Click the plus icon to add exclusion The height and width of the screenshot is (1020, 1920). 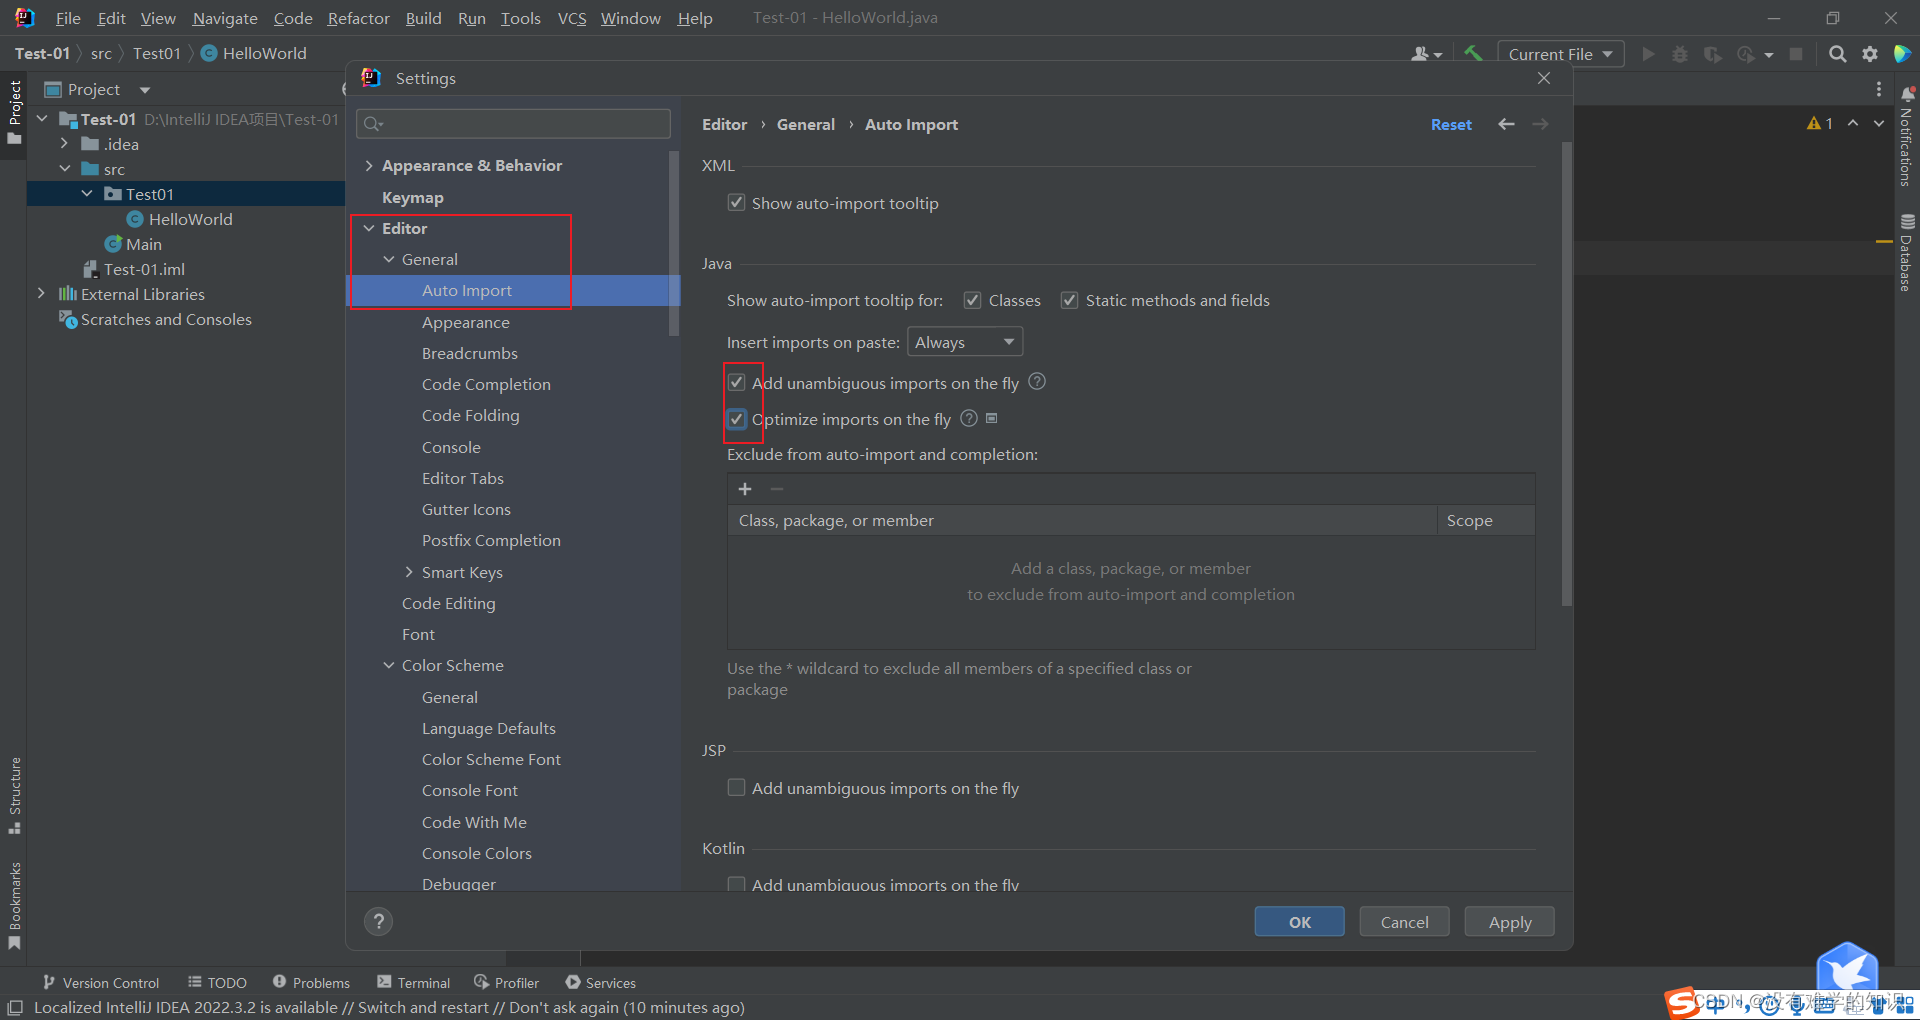745,489
